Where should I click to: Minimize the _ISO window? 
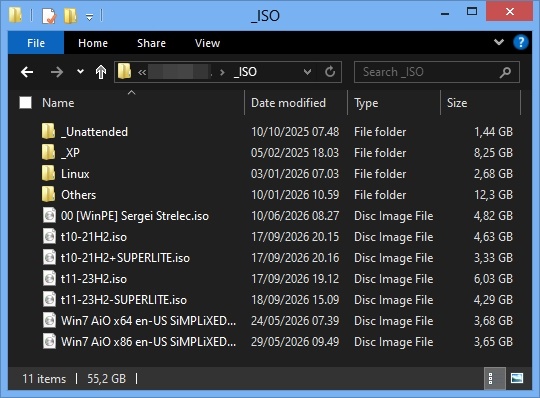(x=445, y=14)
